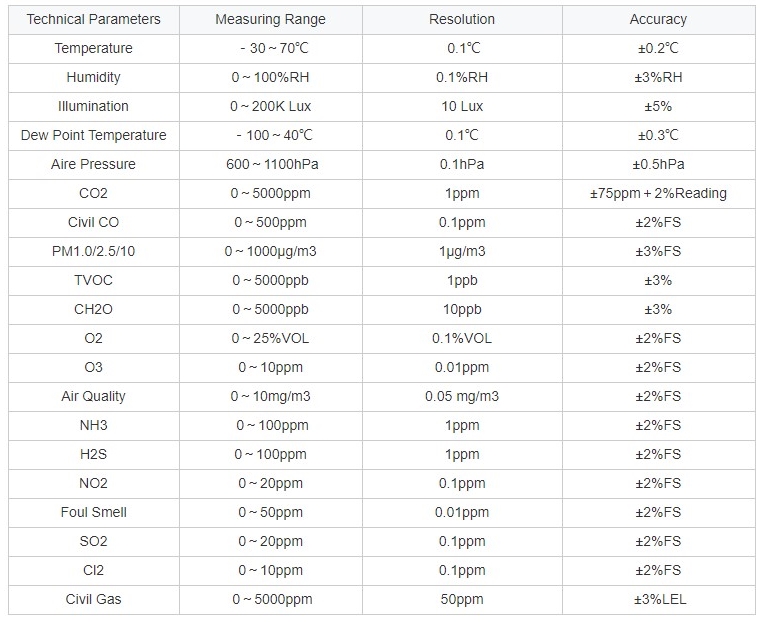Click the ±75ppm+2%Reading accuracy cell

658,193
